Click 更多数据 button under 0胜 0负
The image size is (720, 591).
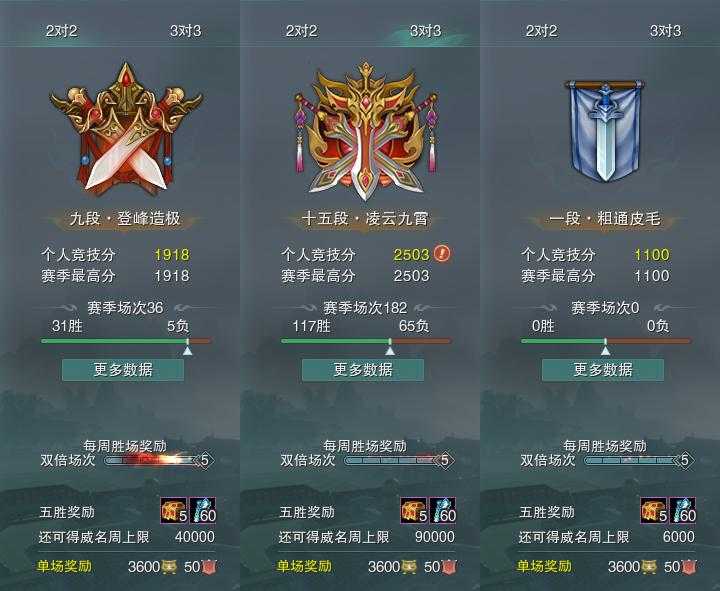[x=603, y=370]
